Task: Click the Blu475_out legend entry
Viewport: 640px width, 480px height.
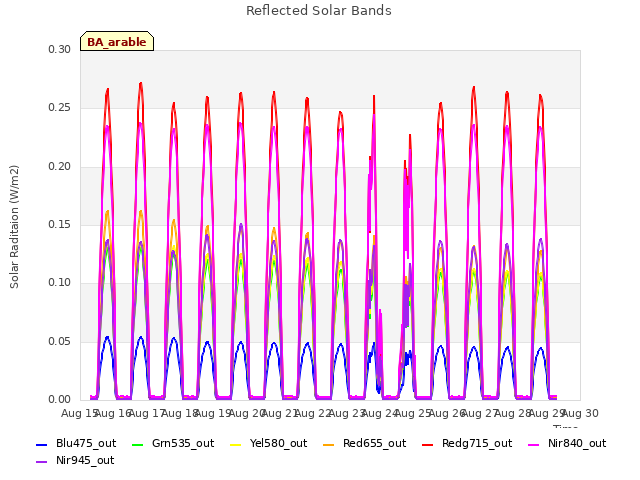Action: pos(76,443)
